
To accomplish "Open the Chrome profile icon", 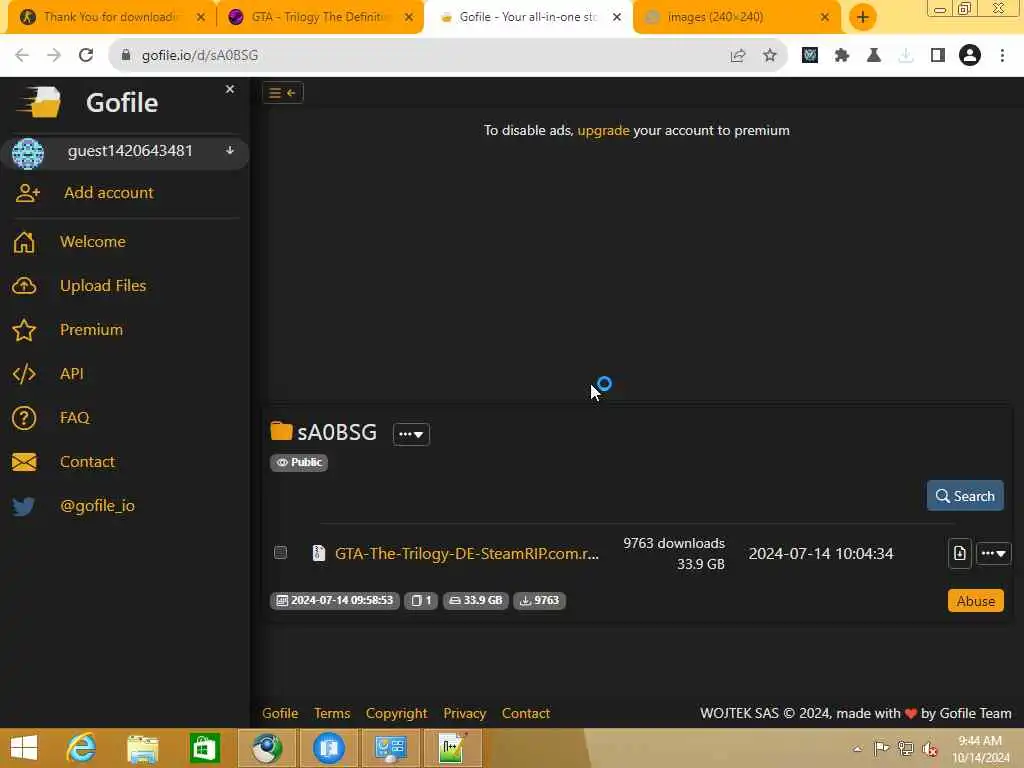I will [x=970, y=56].
